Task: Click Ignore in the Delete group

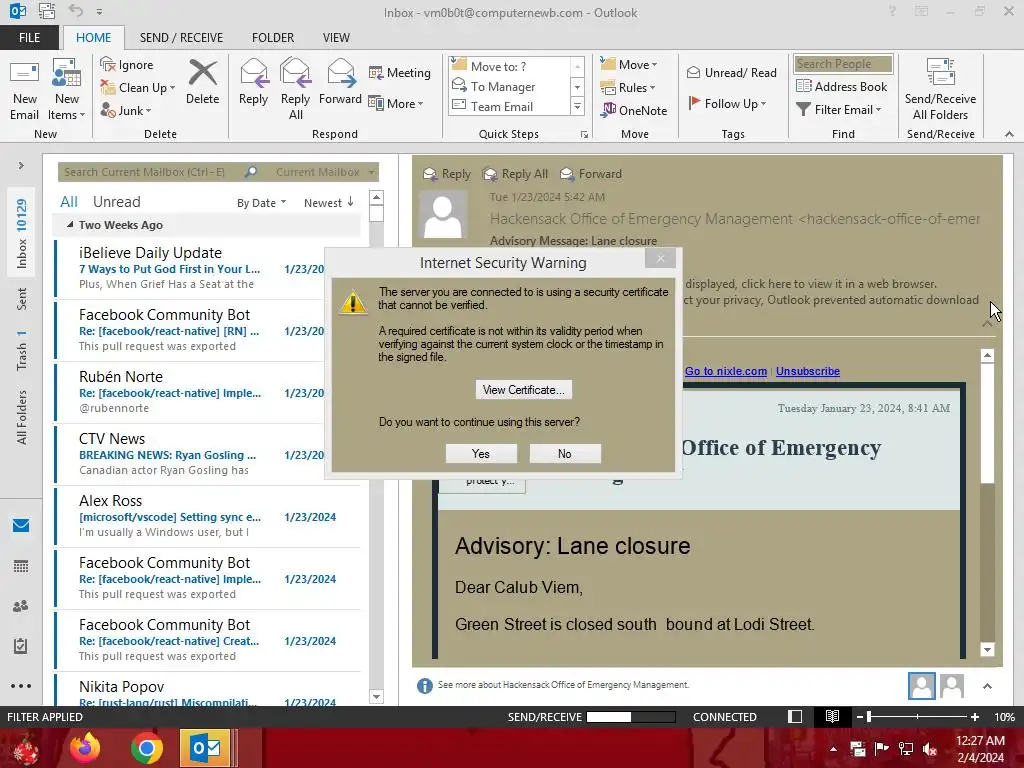Action: pos(127,65)
